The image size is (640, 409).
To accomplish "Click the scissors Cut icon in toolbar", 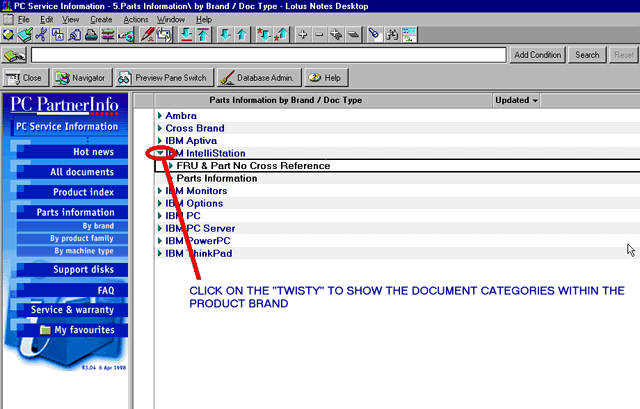I will coord(41,35).
